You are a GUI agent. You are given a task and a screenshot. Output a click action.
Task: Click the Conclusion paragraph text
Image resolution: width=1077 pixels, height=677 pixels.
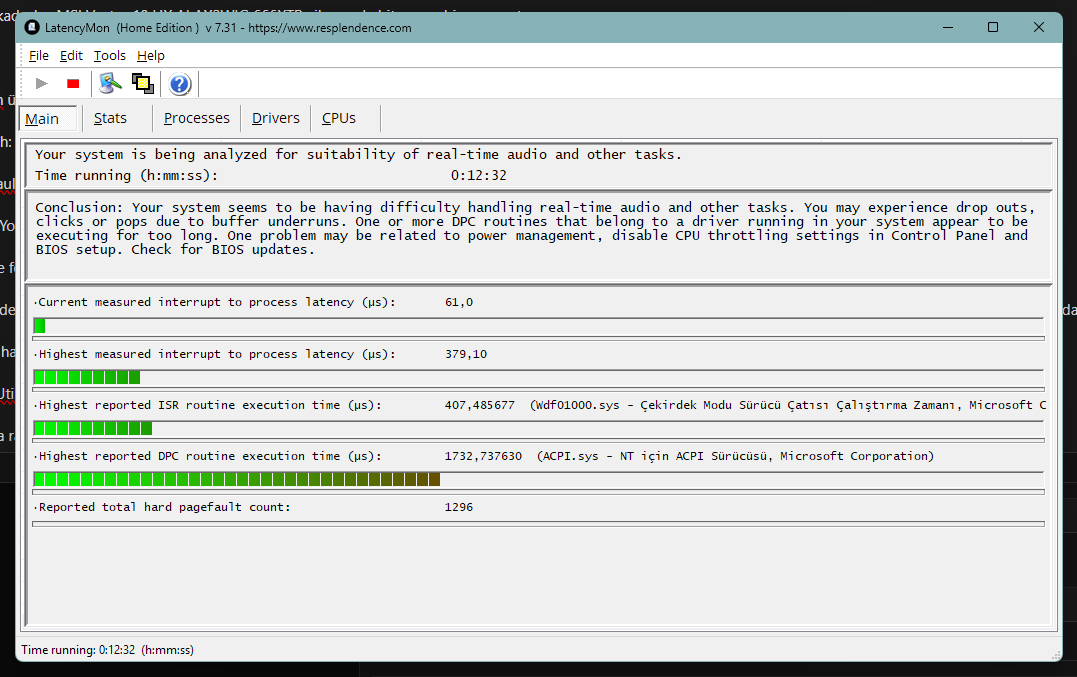[x=534, y=229]
